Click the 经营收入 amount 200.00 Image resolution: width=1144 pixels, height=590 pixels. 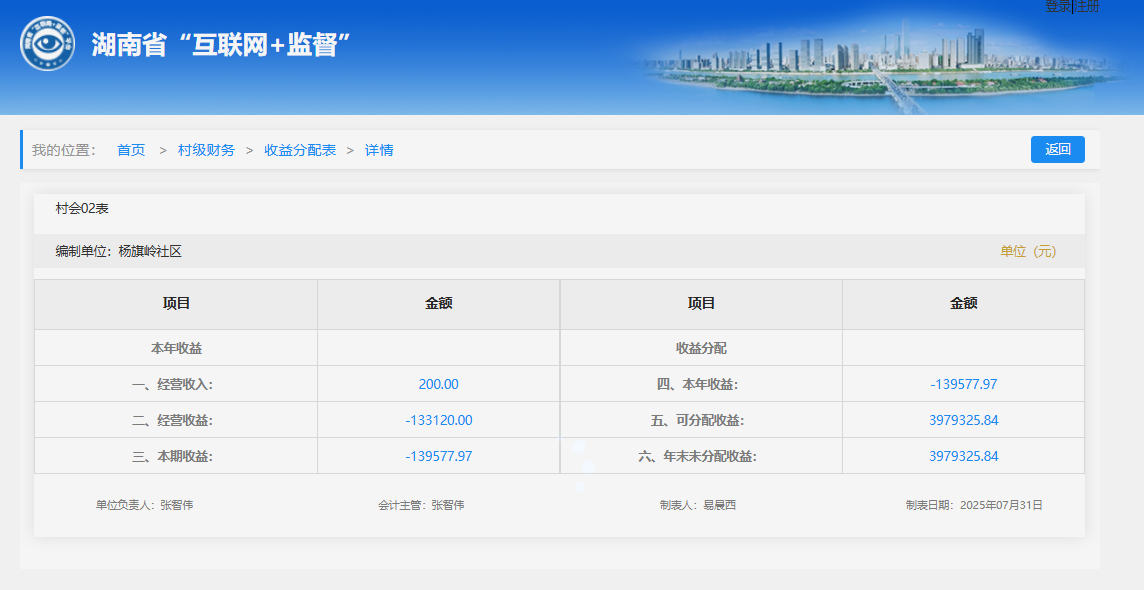(x=438, y=384)
